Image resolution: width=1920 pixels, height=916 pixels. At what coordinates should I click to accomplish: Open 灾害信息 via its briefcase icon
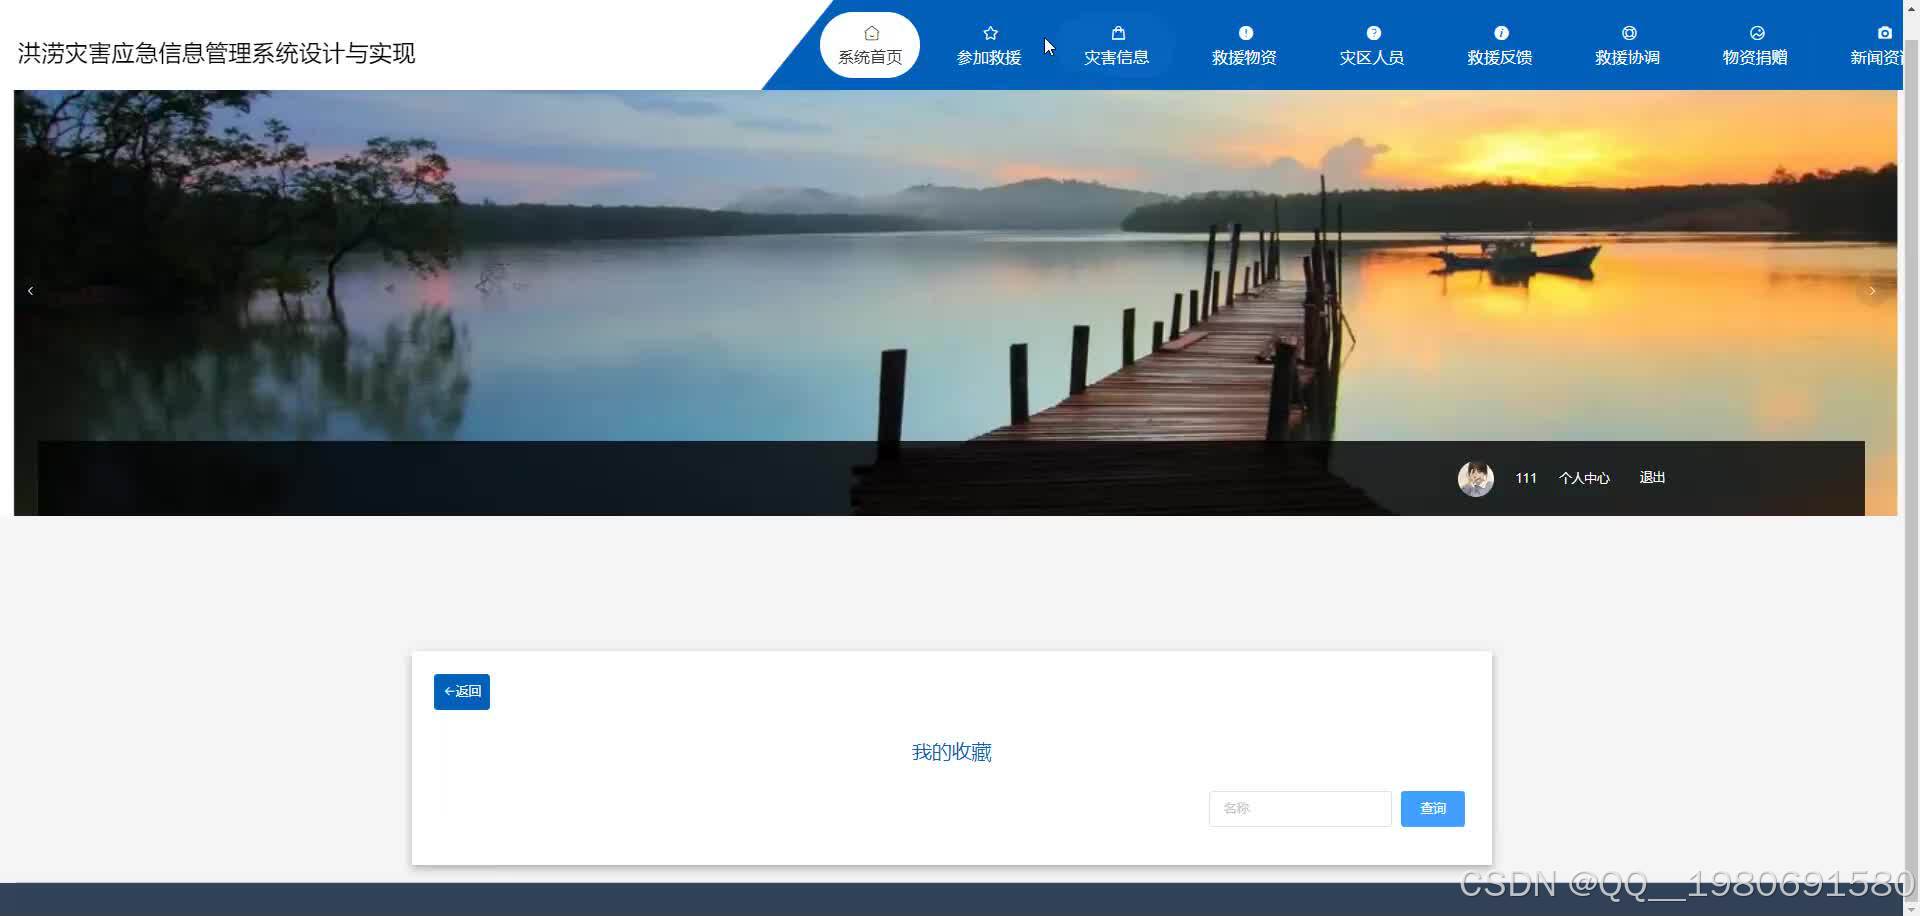click(x=1117, y=31)
